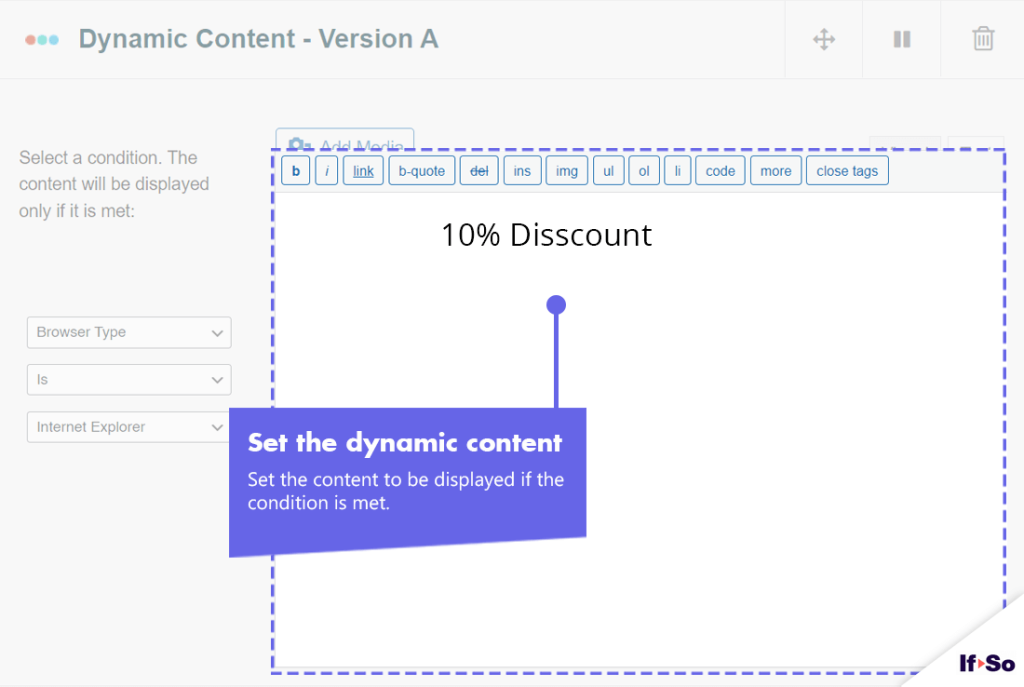Click the ol list button

644,171
